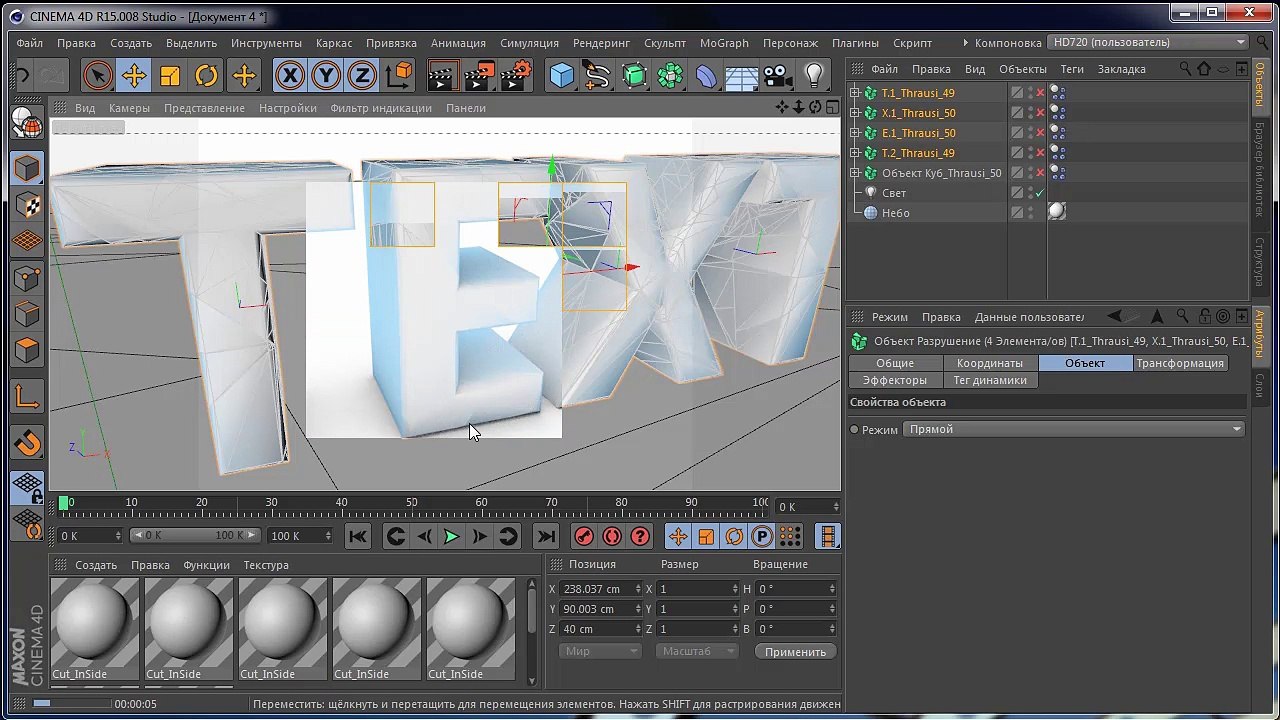Switch to Texture mode checkerboard icon

click(27, 205)
